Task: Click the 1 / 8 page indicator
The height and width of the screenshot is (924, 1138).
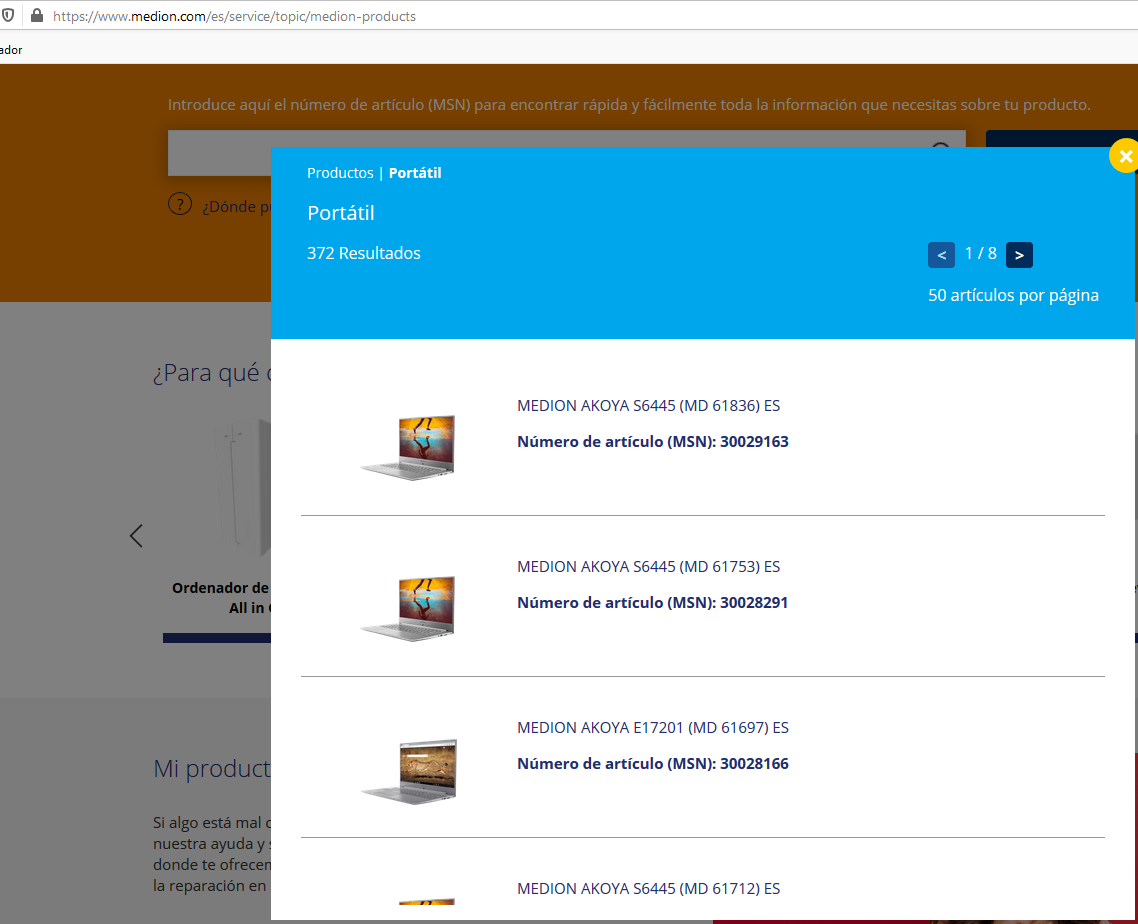Action: (981, 253)
